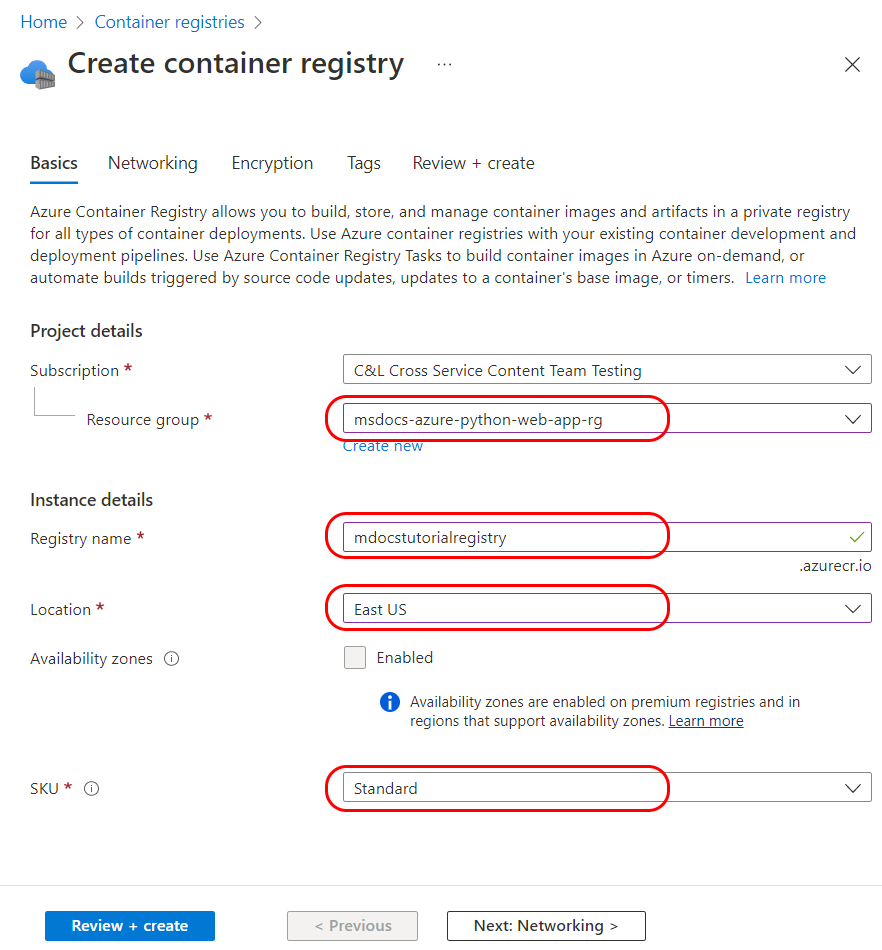Open the Encryption tab

(272, 163)
